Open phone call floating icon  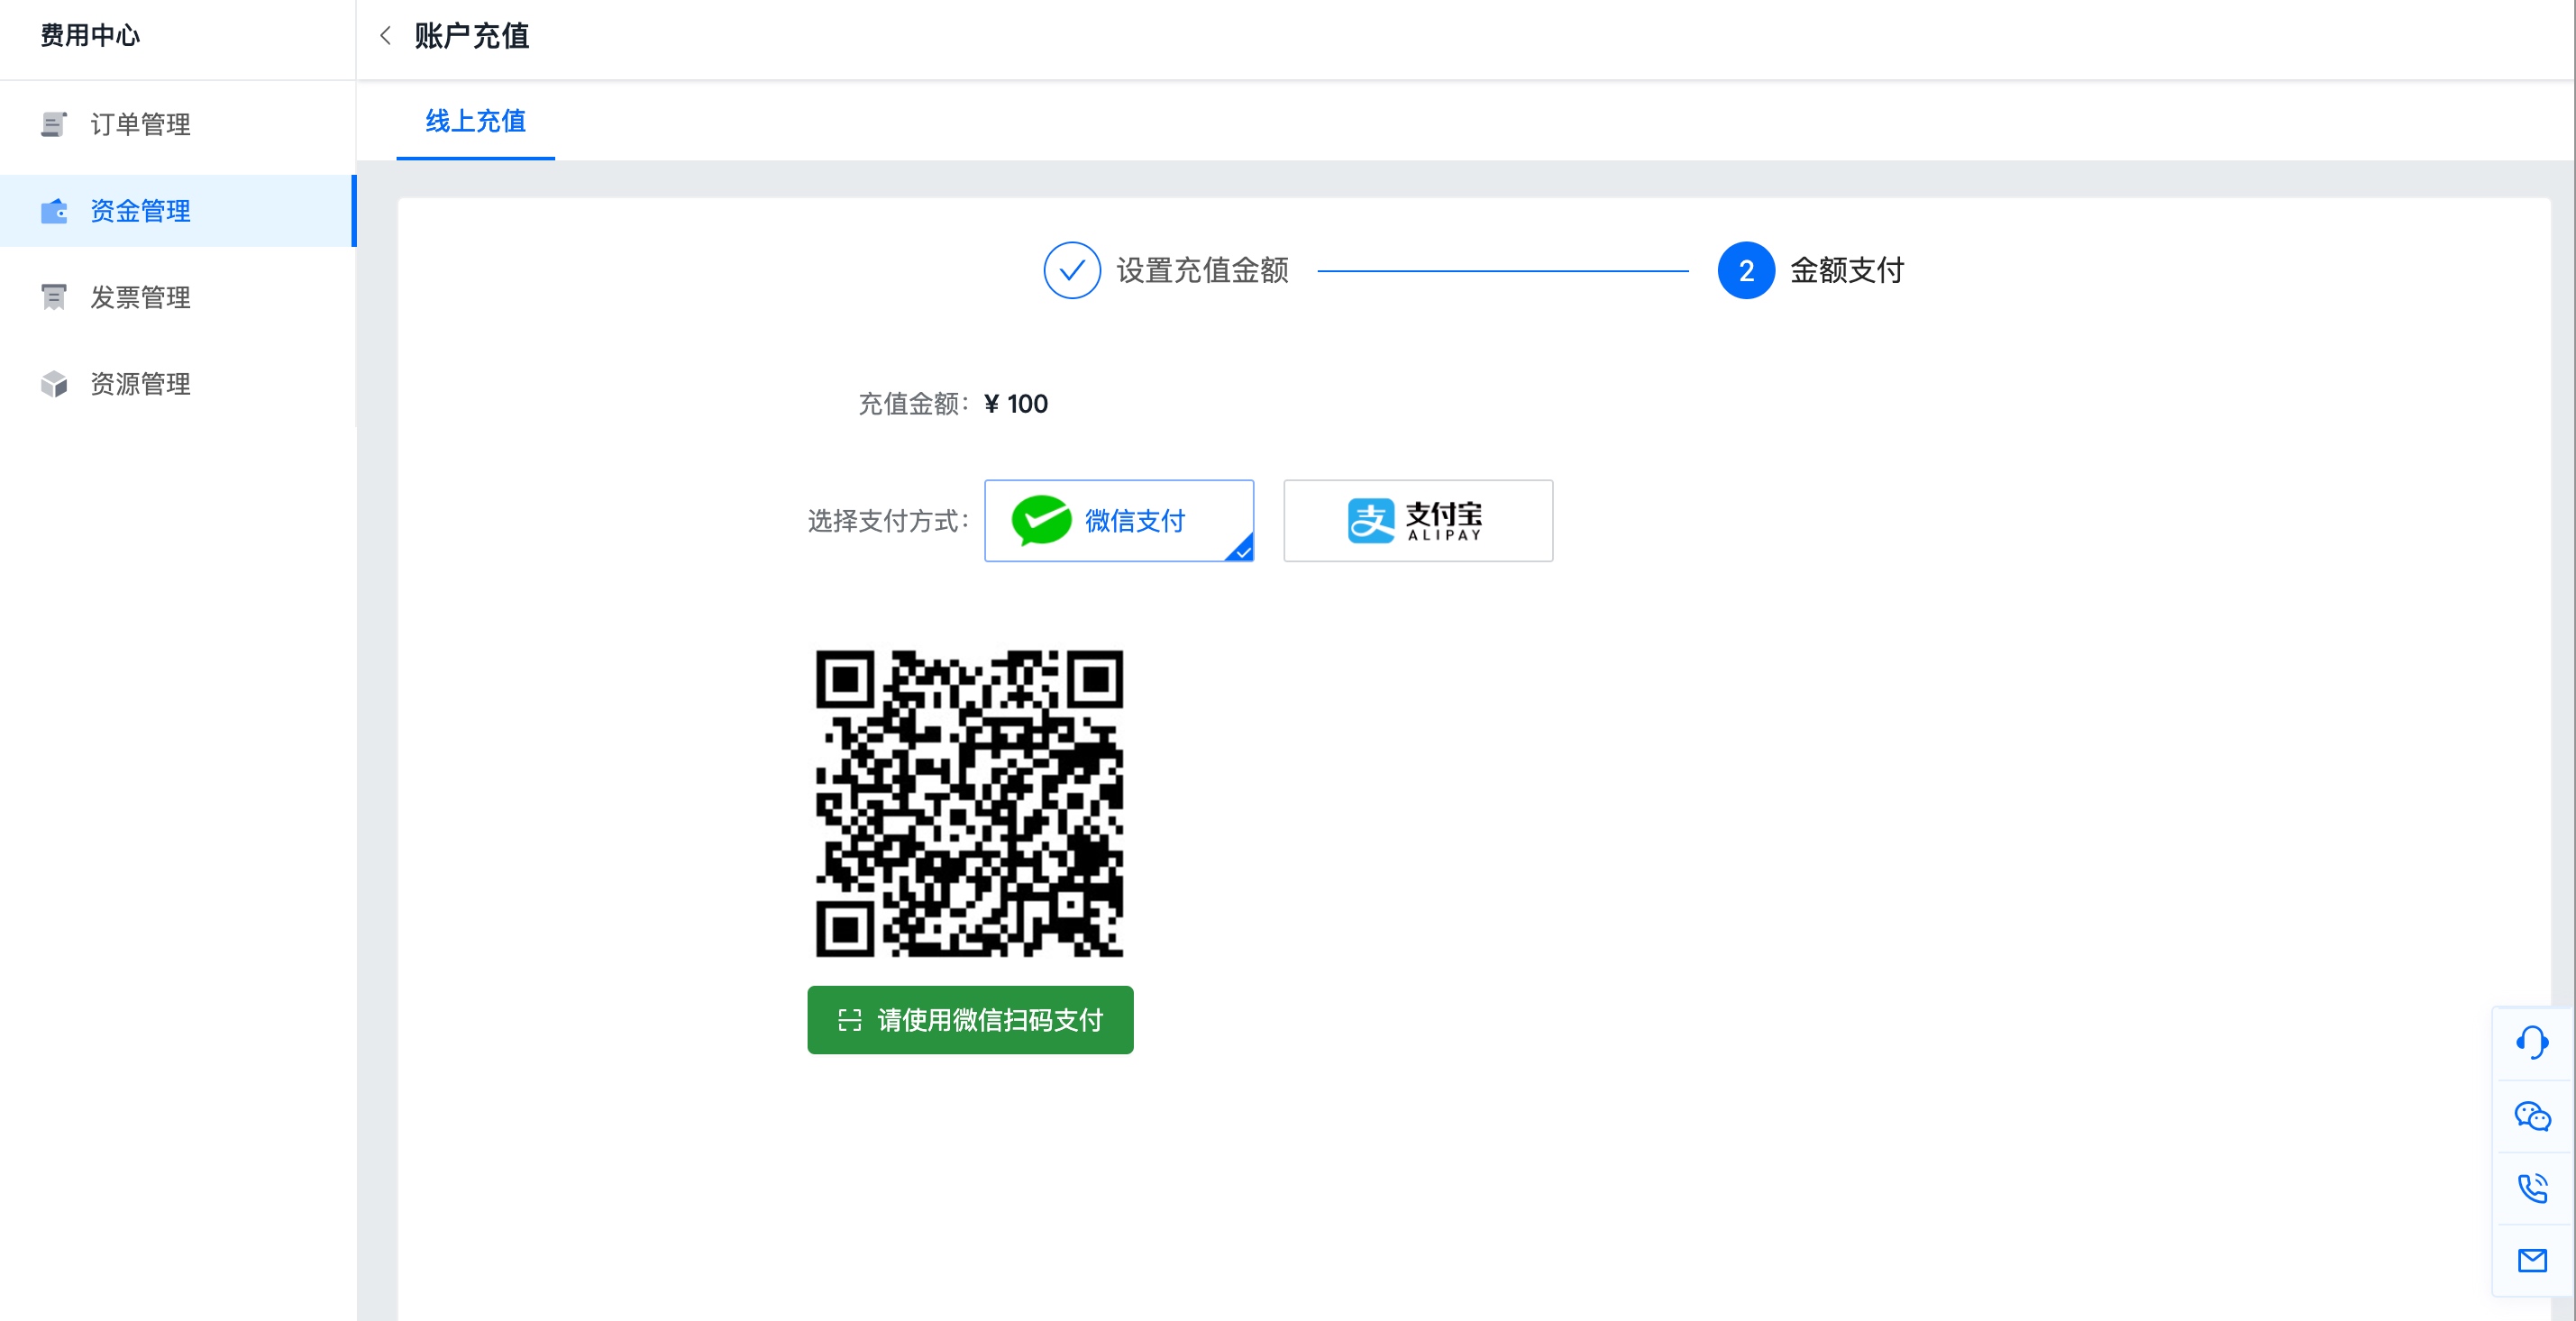coord(2532,1188)
